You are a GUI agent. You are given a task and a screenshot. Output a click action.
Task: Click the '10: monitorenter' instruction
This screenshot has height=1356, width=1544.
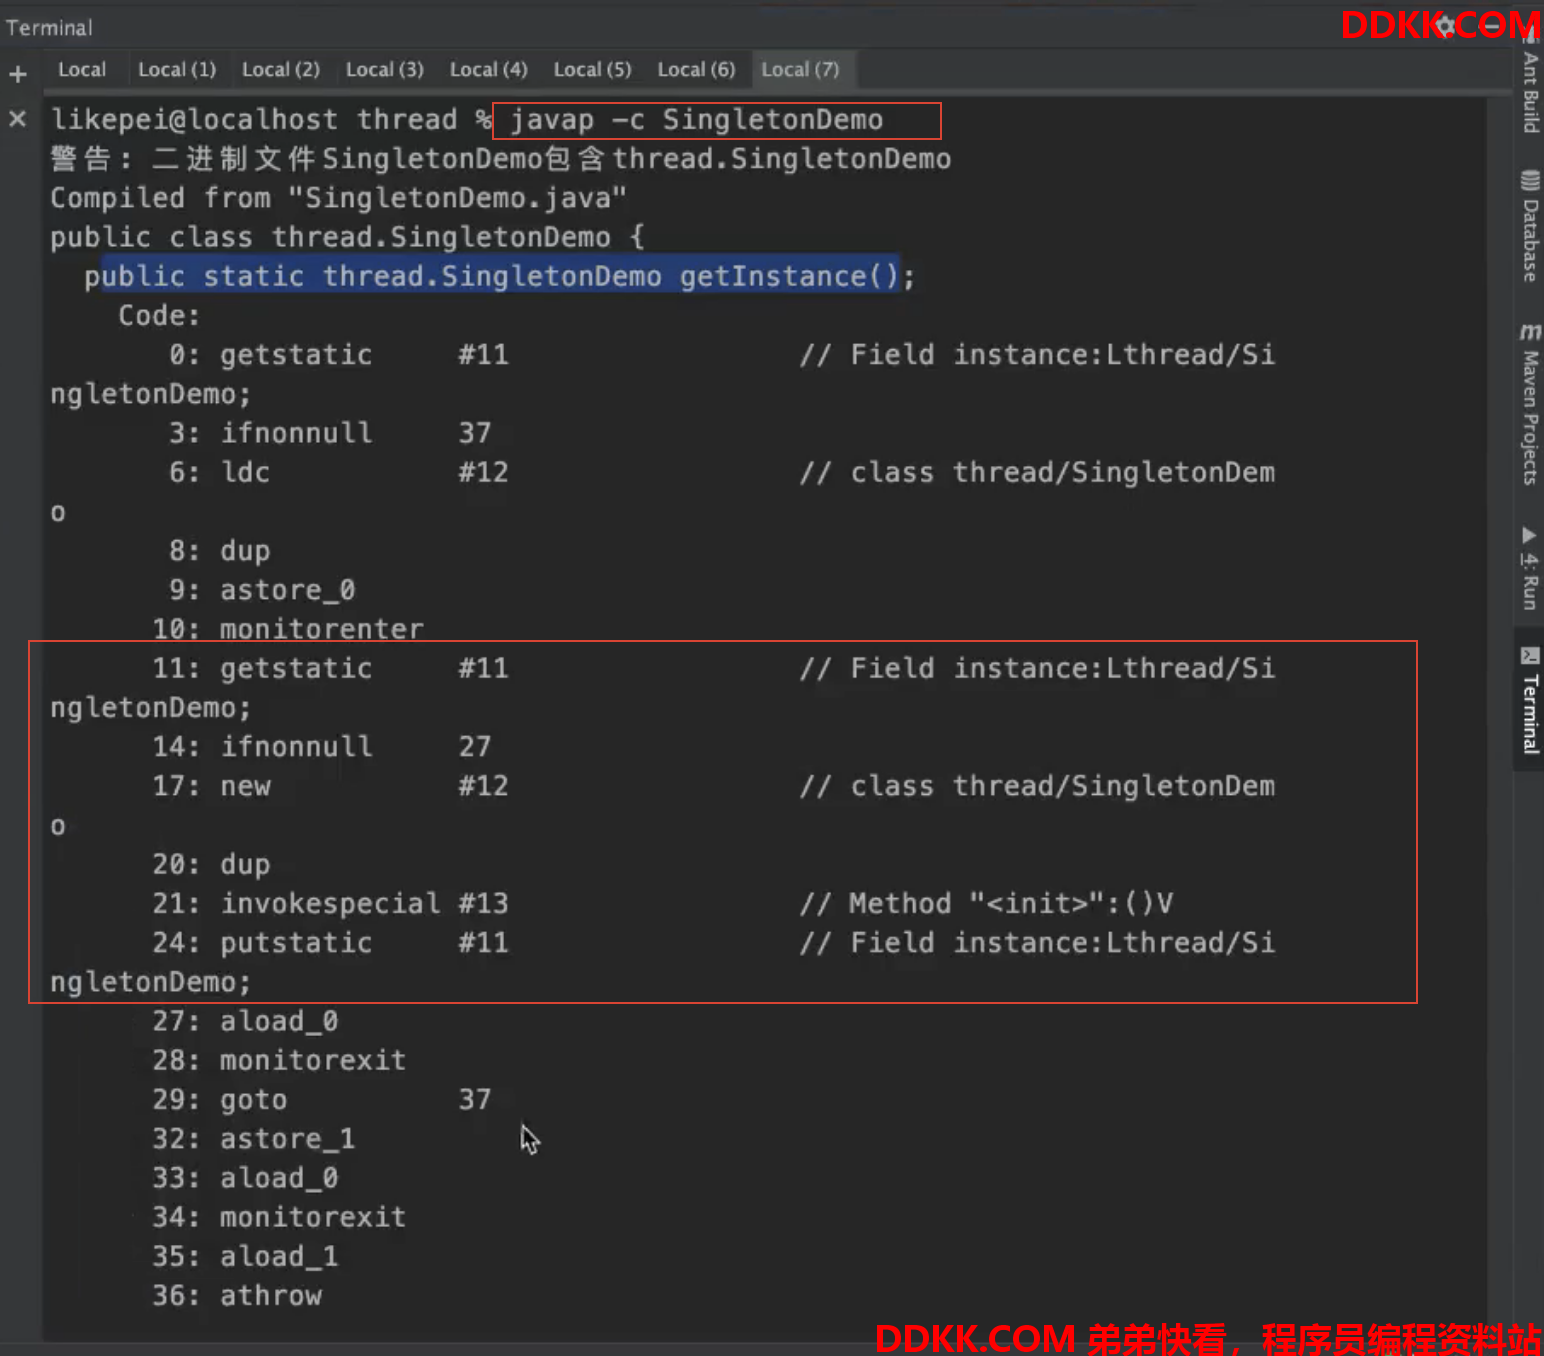coord(288,629)
